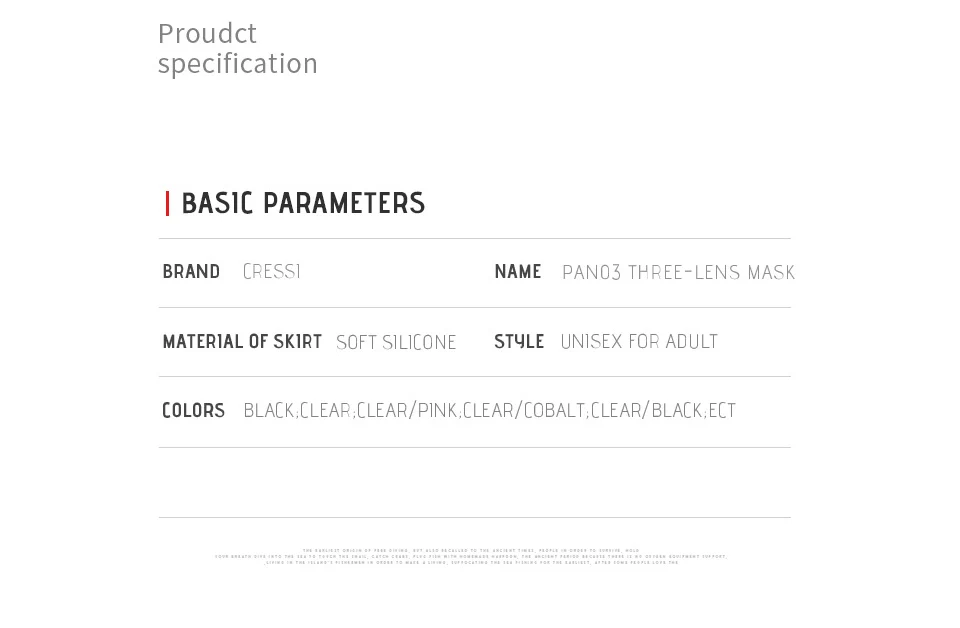The width and height of the screenshot is (960, 628).
Task: Select the COLORS label
Action: coord(193,411)
